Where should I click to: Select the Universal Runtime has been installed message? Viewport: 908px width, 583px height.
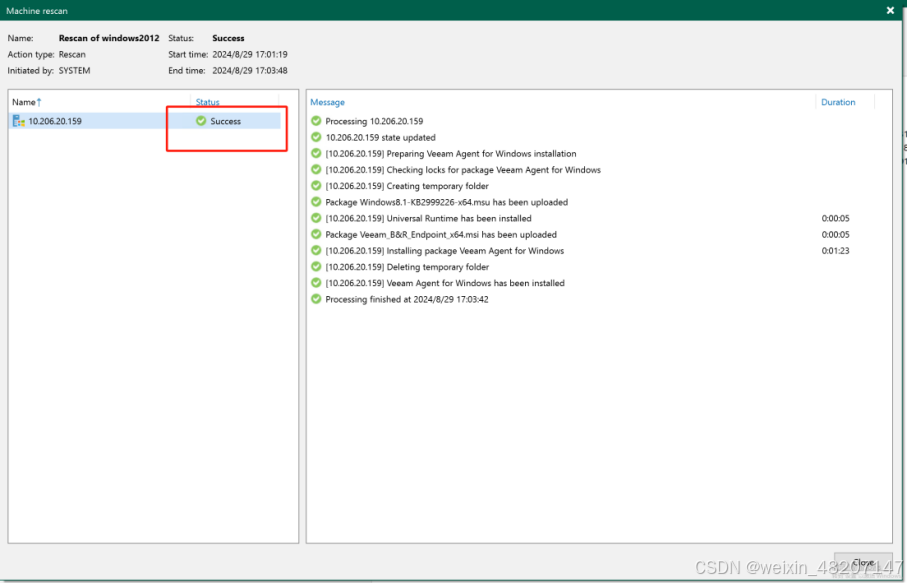[428, 218]
